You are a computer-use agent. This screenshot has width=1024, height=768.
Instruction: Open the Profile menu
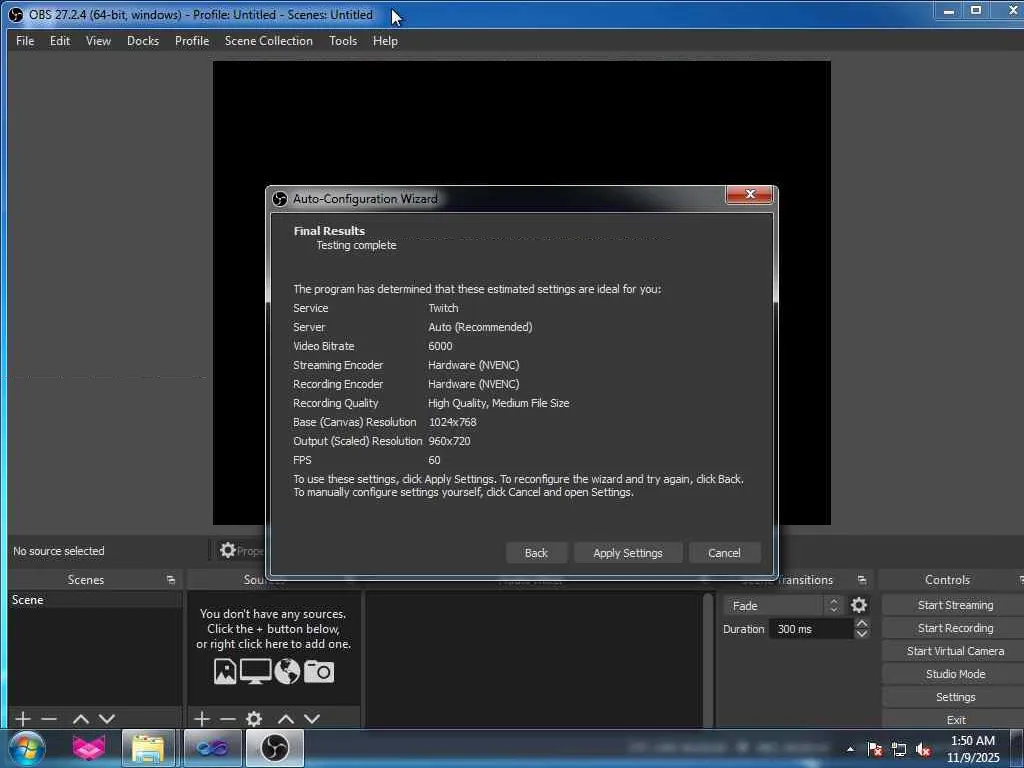tap(192, 40)
